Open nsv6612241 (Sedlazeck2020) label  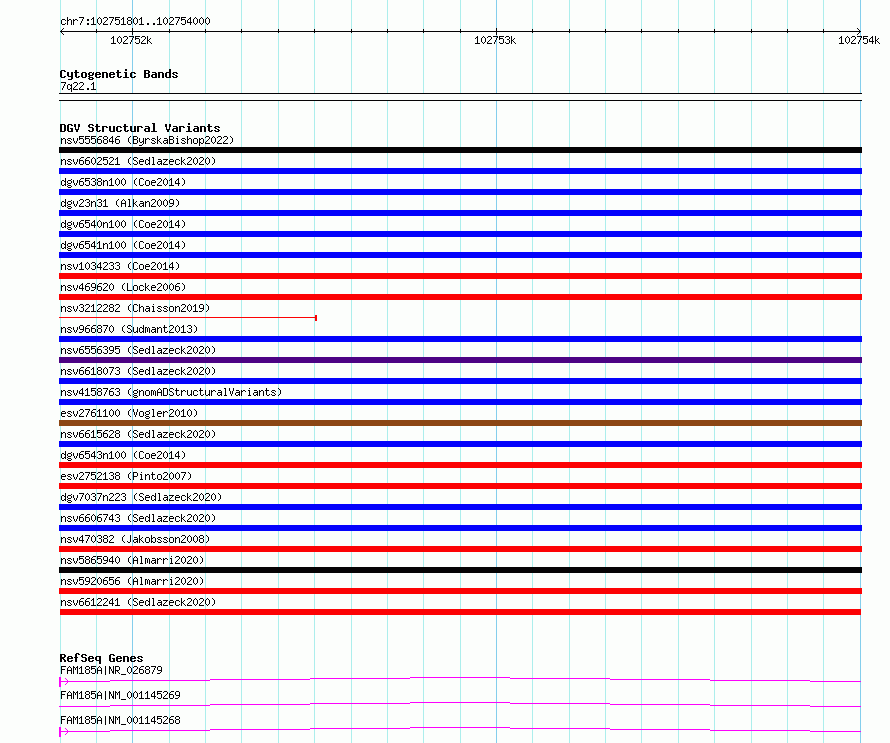click(x=138, y=602)
